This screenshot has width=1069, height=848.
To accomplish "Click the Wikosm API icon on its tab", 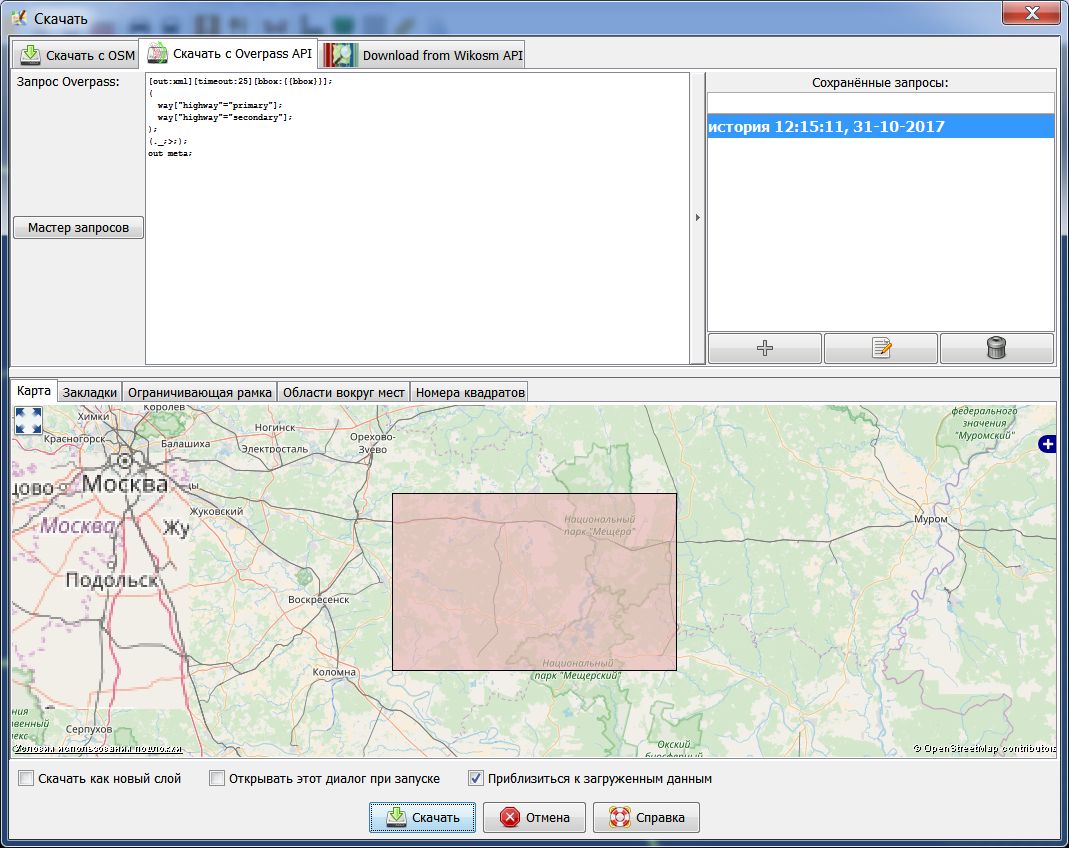I will [338, 54].
